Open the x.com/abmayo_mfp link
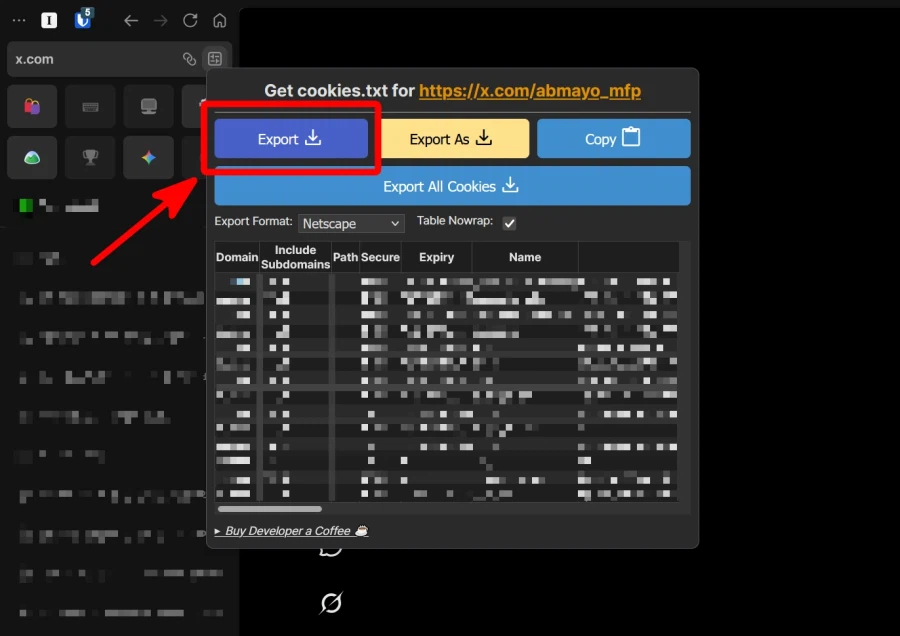This screenshot has height=636, width=900. click(x=530, y=91)
